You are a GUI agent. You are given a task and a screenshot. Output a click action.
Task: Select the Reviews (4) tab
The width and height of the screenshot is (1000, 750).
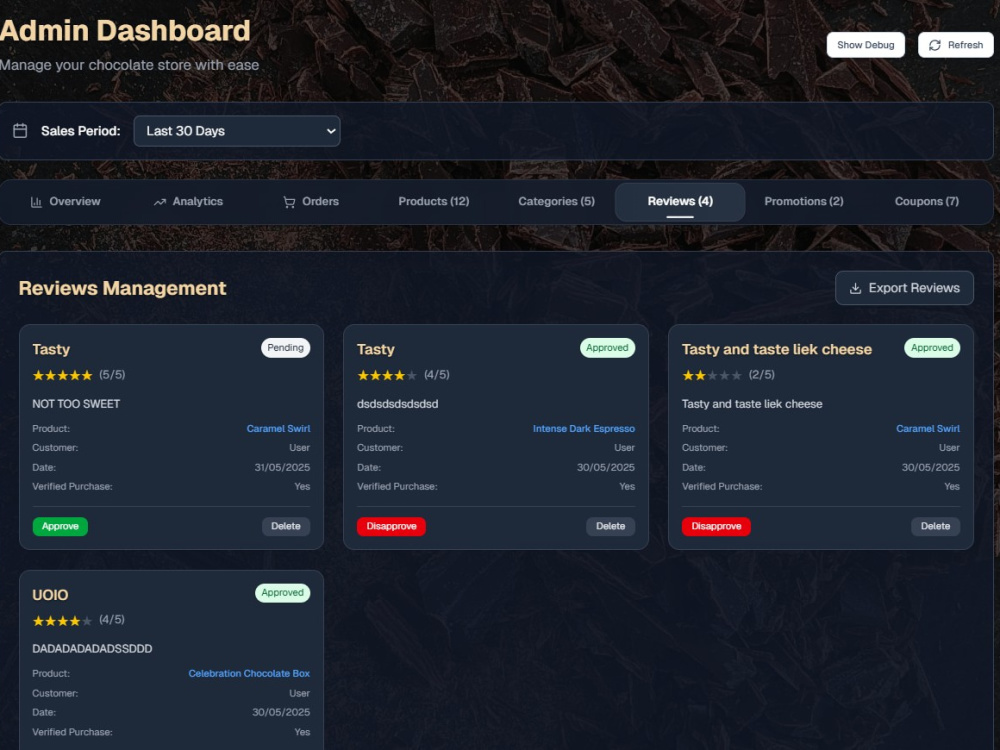(680, 202)
